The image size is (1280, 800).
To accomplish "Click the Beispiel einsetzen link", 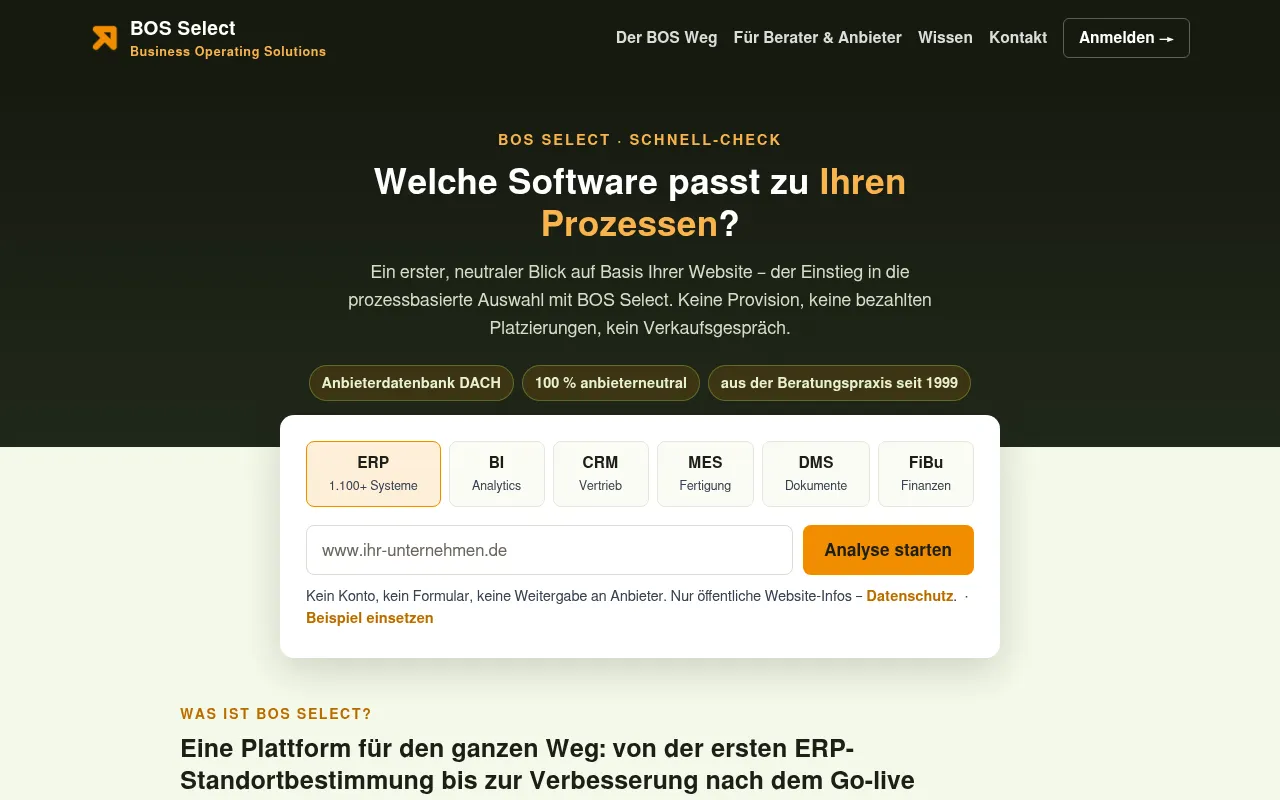I will [x=370, y=618].
